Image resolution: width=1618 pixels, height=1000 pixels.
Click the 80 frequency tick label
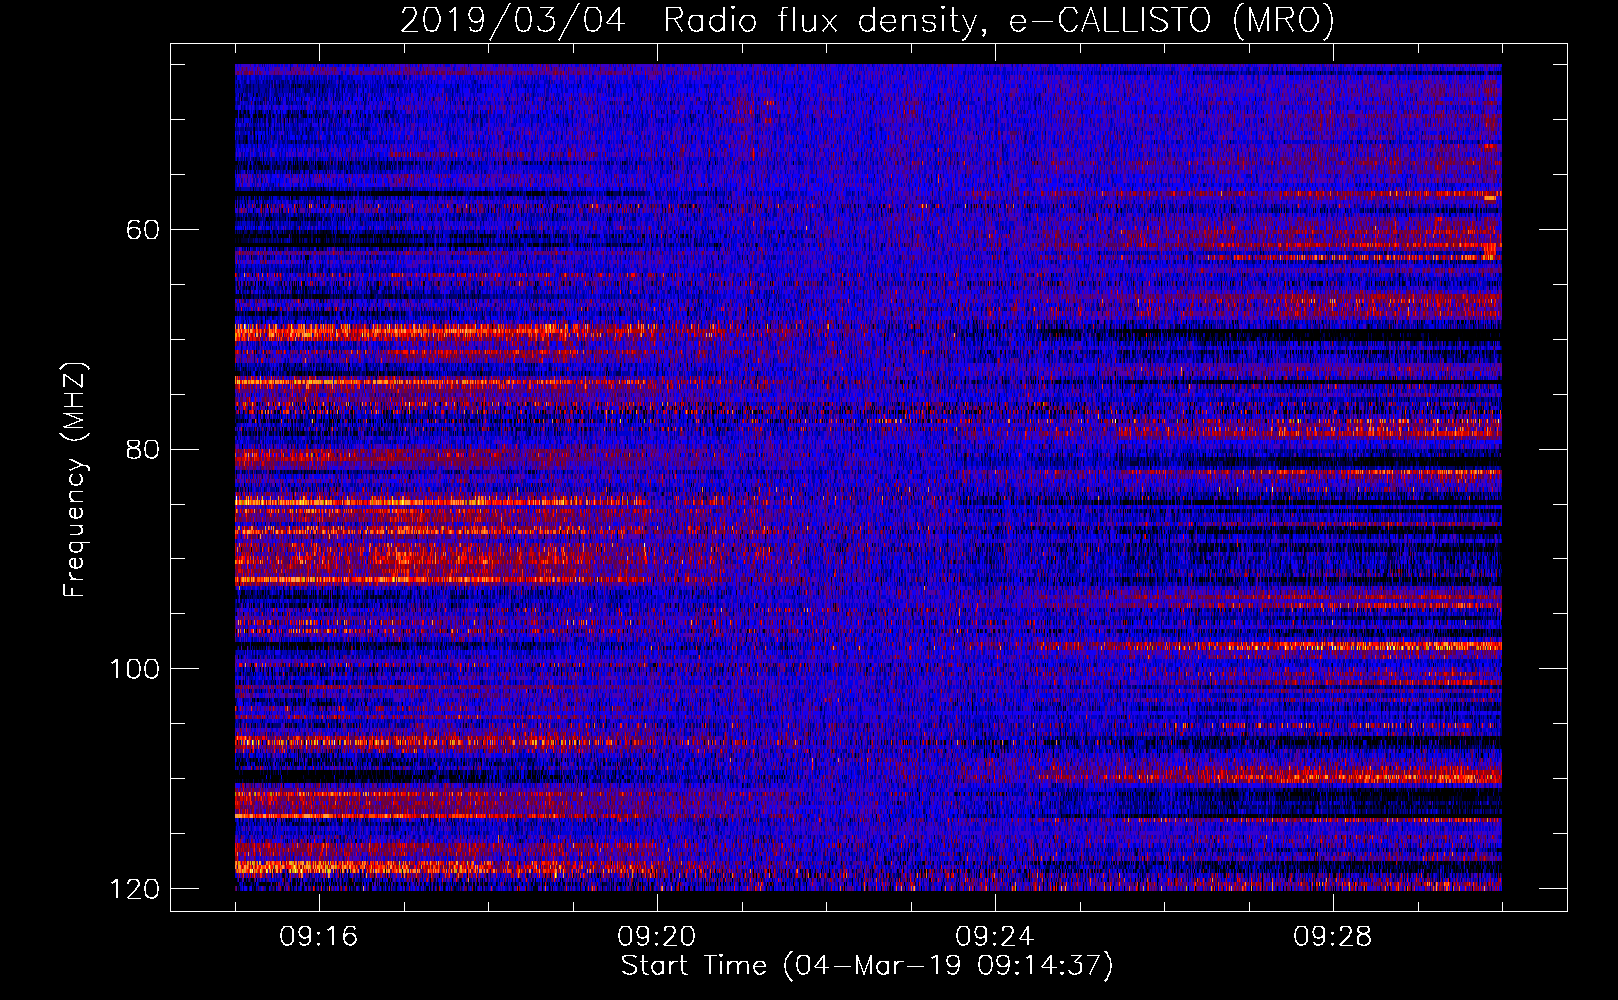[143, 449]
